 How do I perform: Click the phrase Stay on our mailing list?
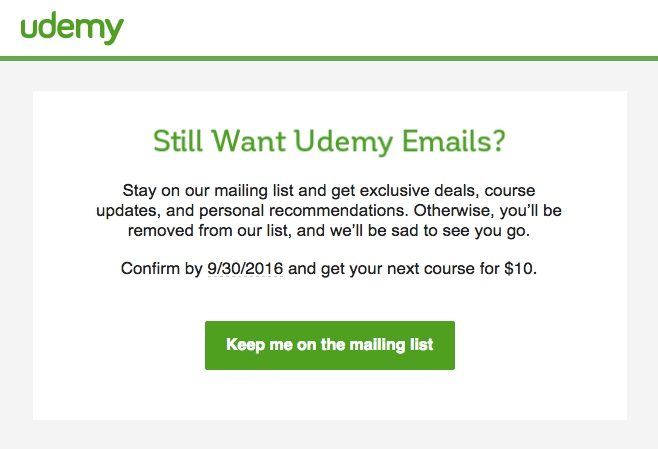click(198, 189)
